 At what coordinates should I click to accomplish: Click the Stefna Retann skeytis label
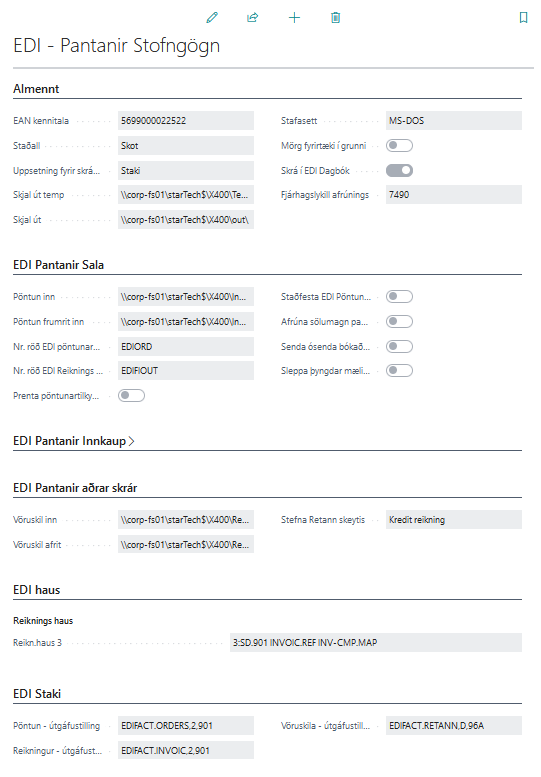tap(323, 520)
